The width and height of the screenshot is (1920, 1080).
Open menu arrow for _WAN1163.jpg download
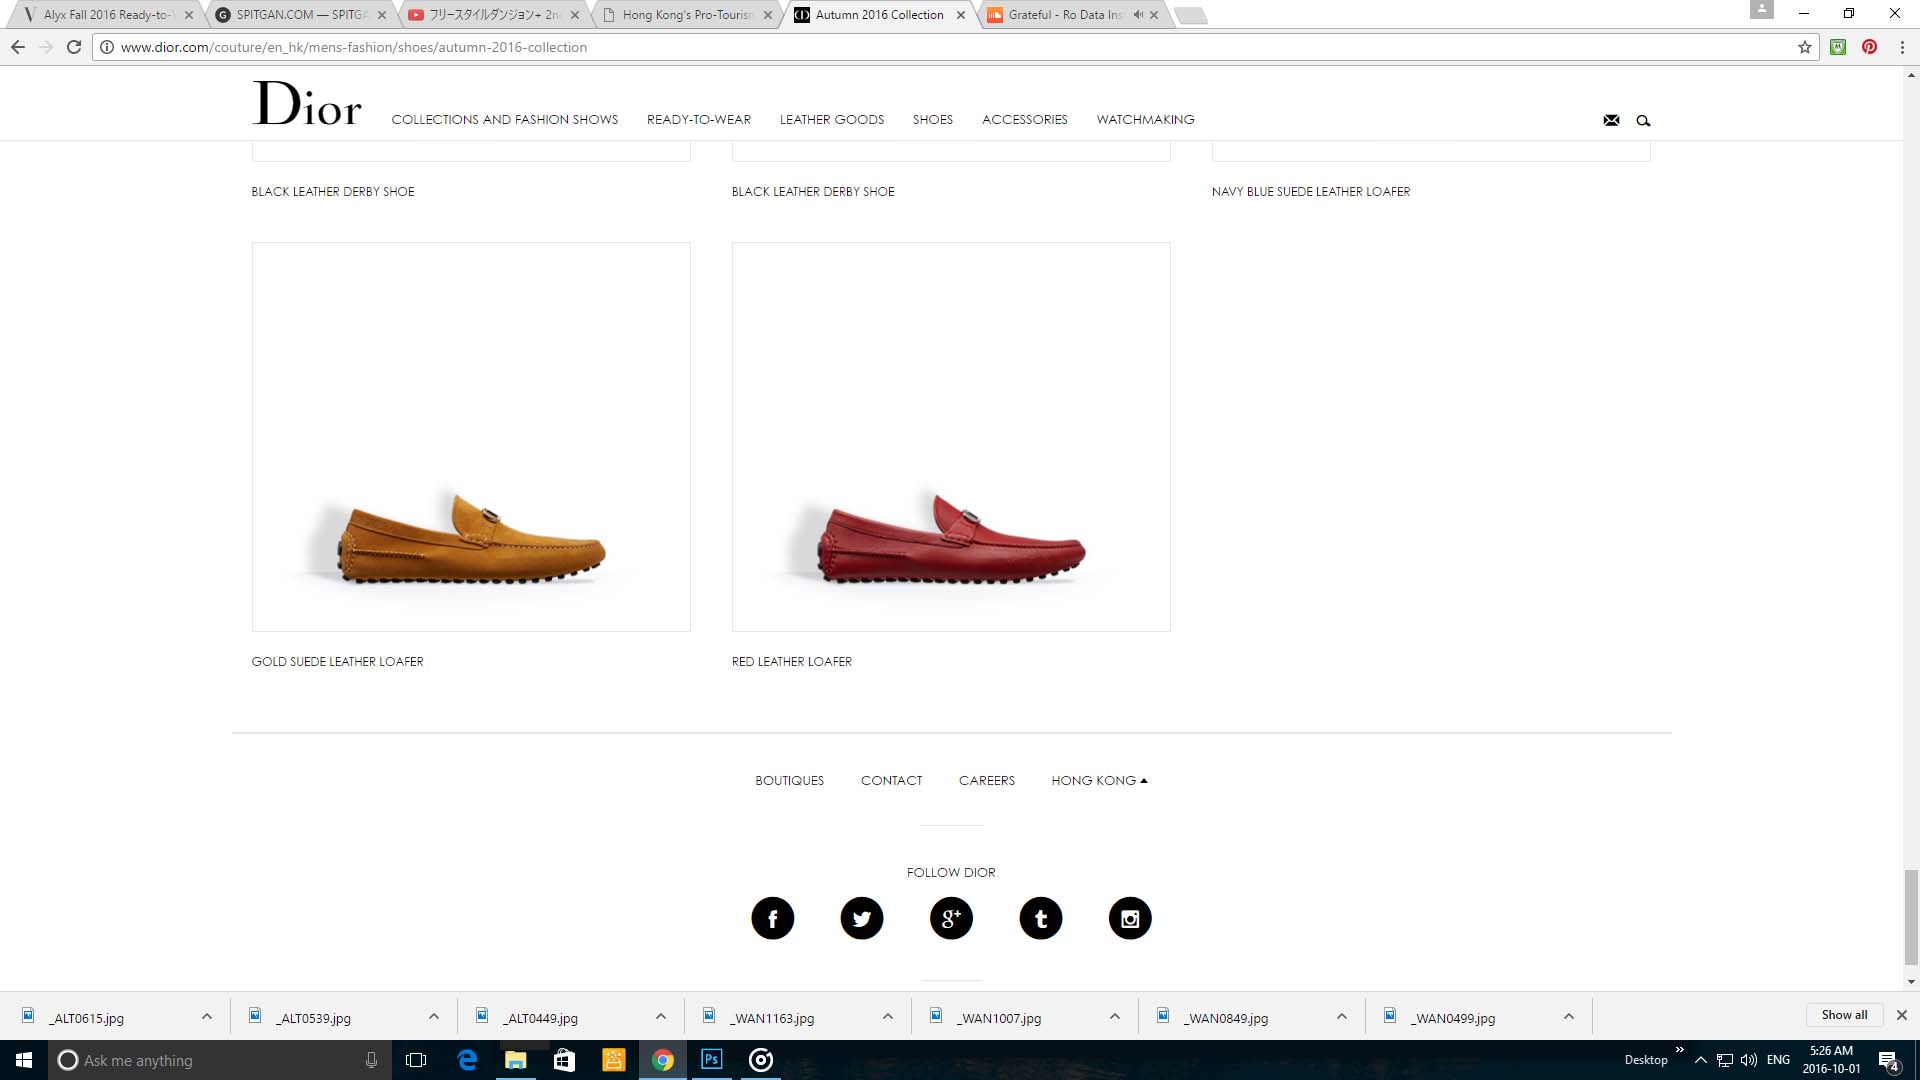click(x=888, y=1017)
